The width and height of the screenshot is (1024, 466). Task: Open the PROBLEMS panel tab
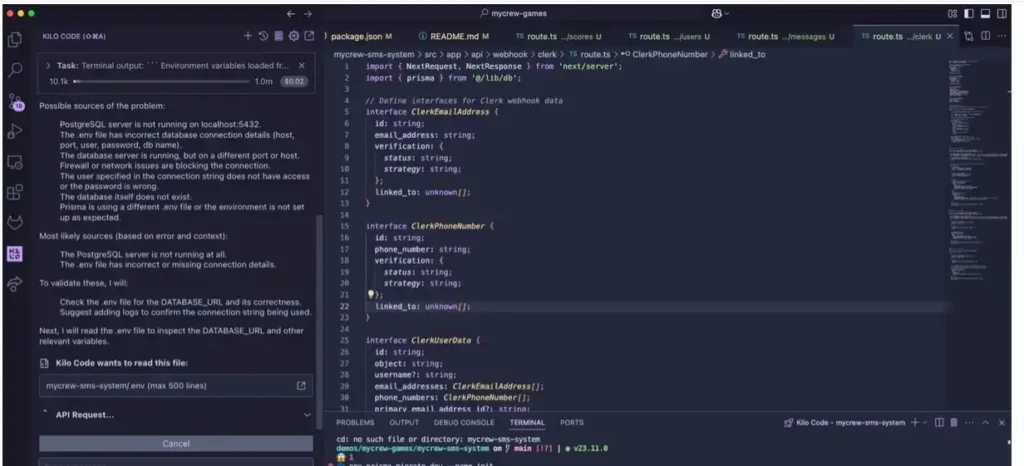coord(355,422)
